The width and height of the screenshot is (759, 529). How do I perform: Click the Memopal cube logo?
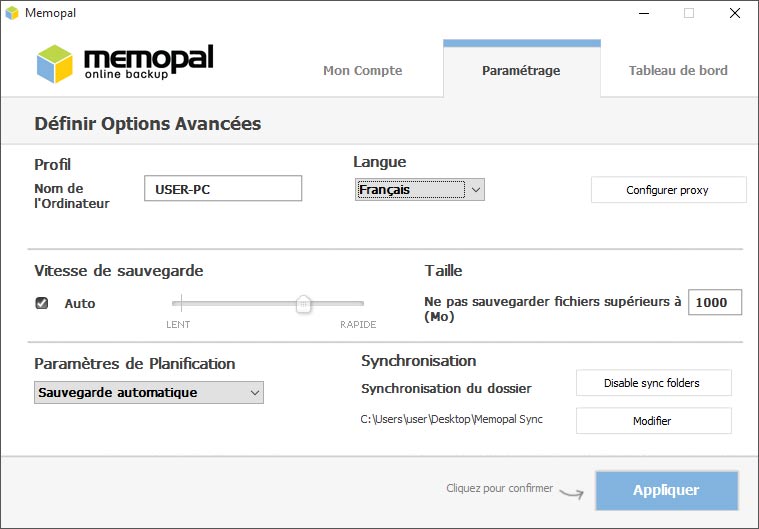pos(55,64)
